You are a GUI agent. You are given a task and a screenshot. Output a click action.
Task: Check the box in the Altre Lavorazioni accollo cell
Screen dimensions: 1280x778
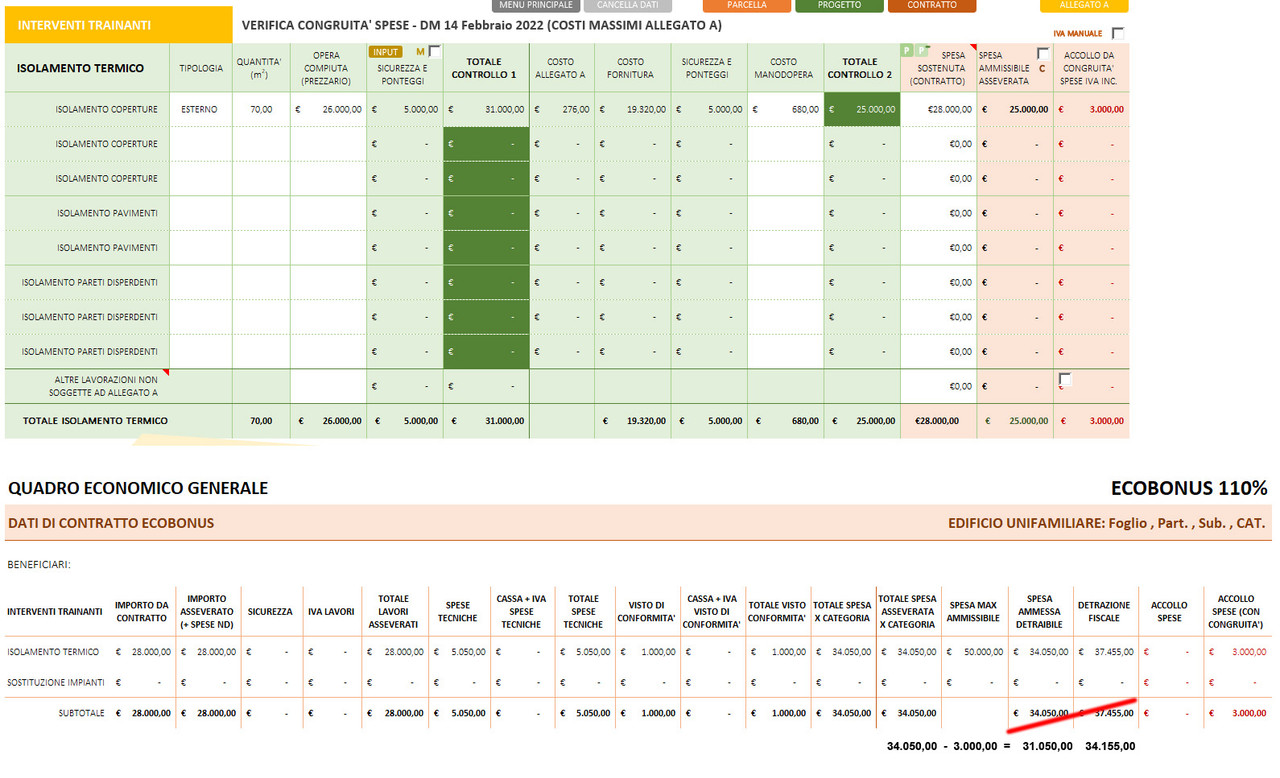pos(1065,379)
